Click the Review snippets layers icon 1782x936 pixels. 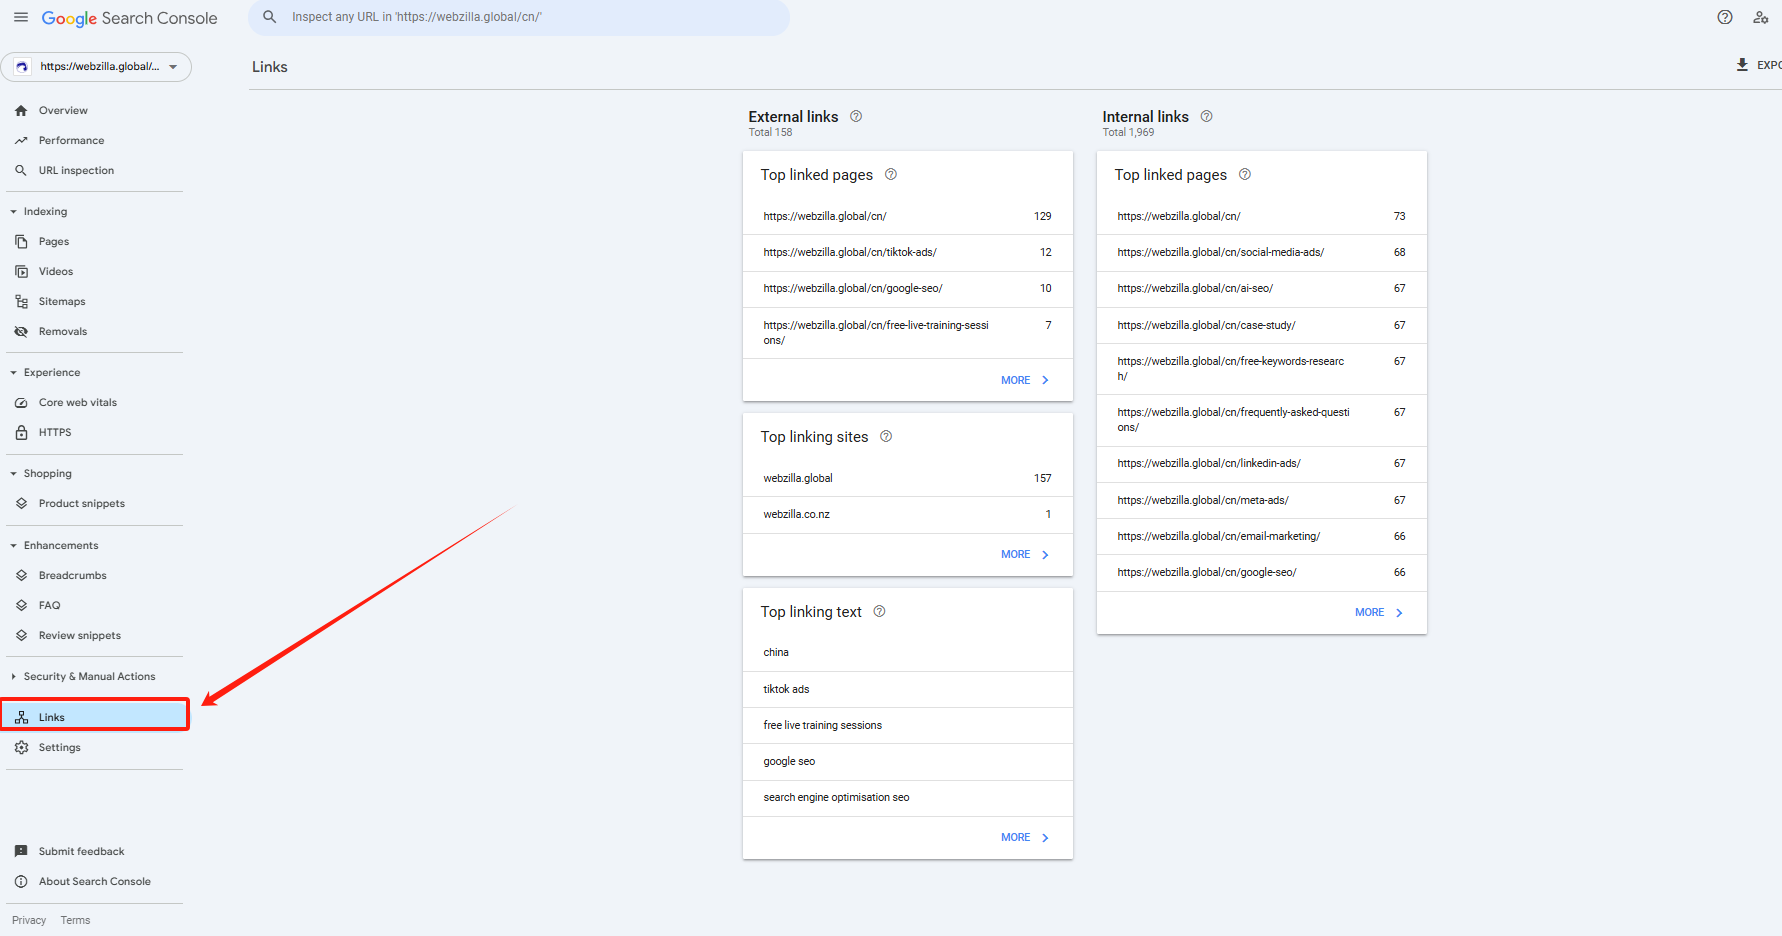[x=21, y=636]
